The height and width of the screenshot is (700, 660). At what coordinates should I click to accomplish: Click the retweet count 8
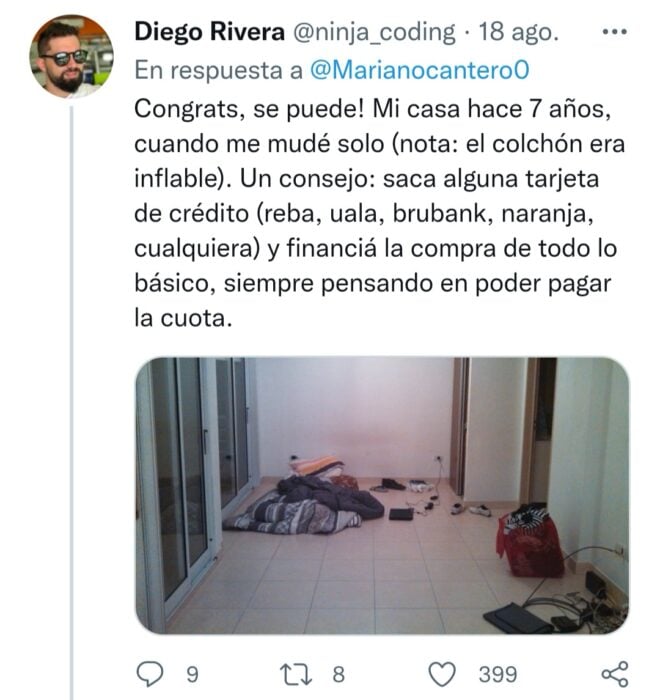pyautogui.click(x=338, y=675)
